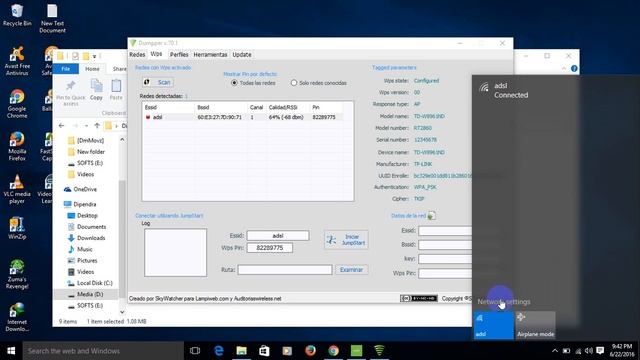Viewport: 640px width, 360px height.
Task: Click the Wps Pin field showing 82289775
Action: (x=269, y=248)
